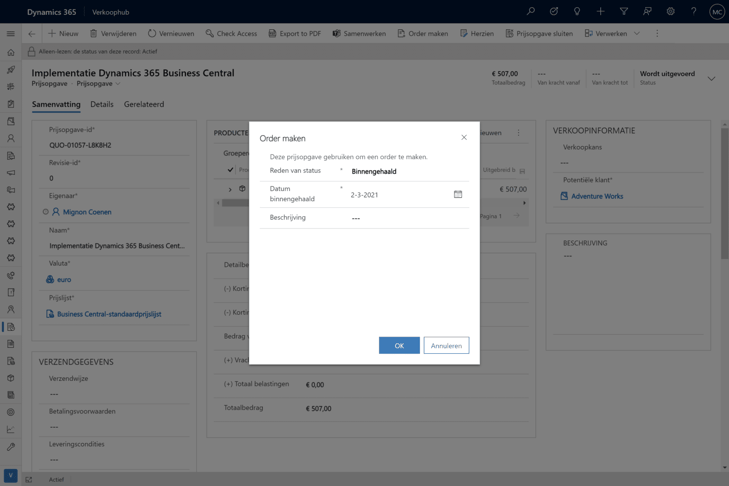
Task: Open the products grid more options menu
Action: 518,133
